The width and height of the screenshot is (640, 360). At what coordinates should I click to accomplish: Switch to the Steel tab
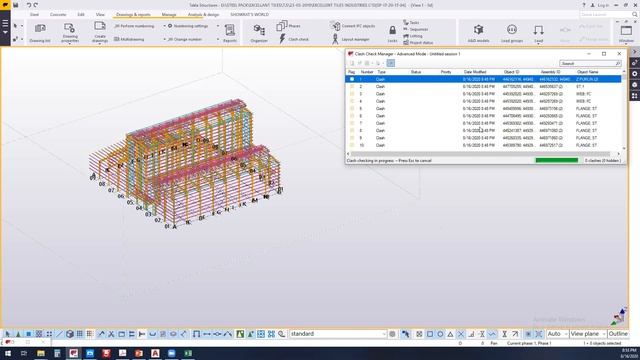34,14
